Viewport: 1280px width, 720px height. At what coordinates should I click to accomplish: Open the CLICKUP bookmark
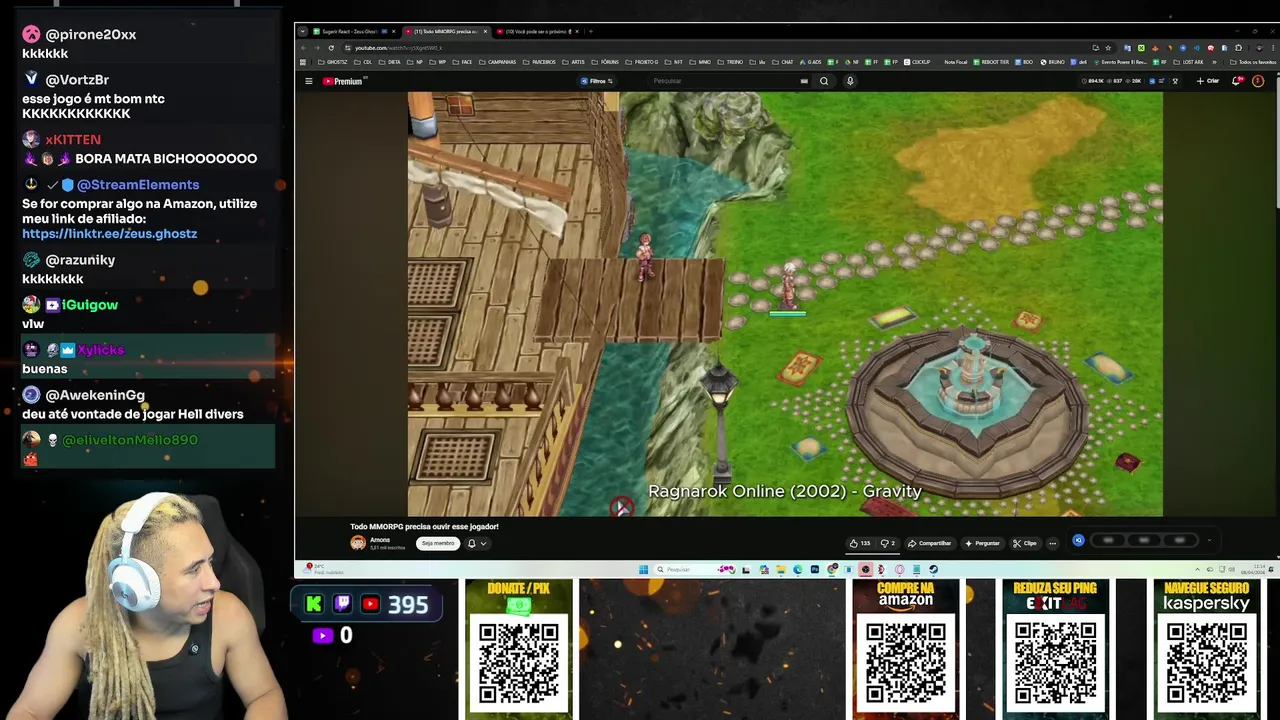point(917,62)
